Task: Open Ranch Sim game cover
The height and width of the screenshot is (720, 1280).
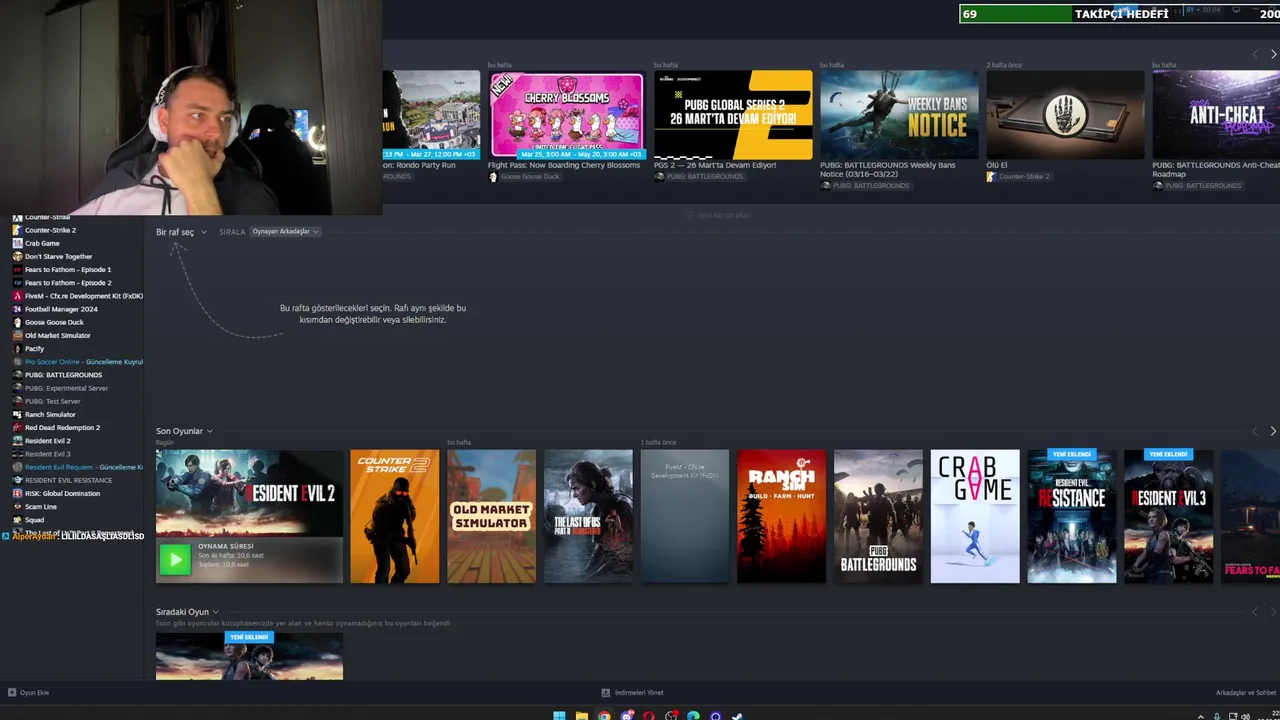Action: [x=781, y=516]
